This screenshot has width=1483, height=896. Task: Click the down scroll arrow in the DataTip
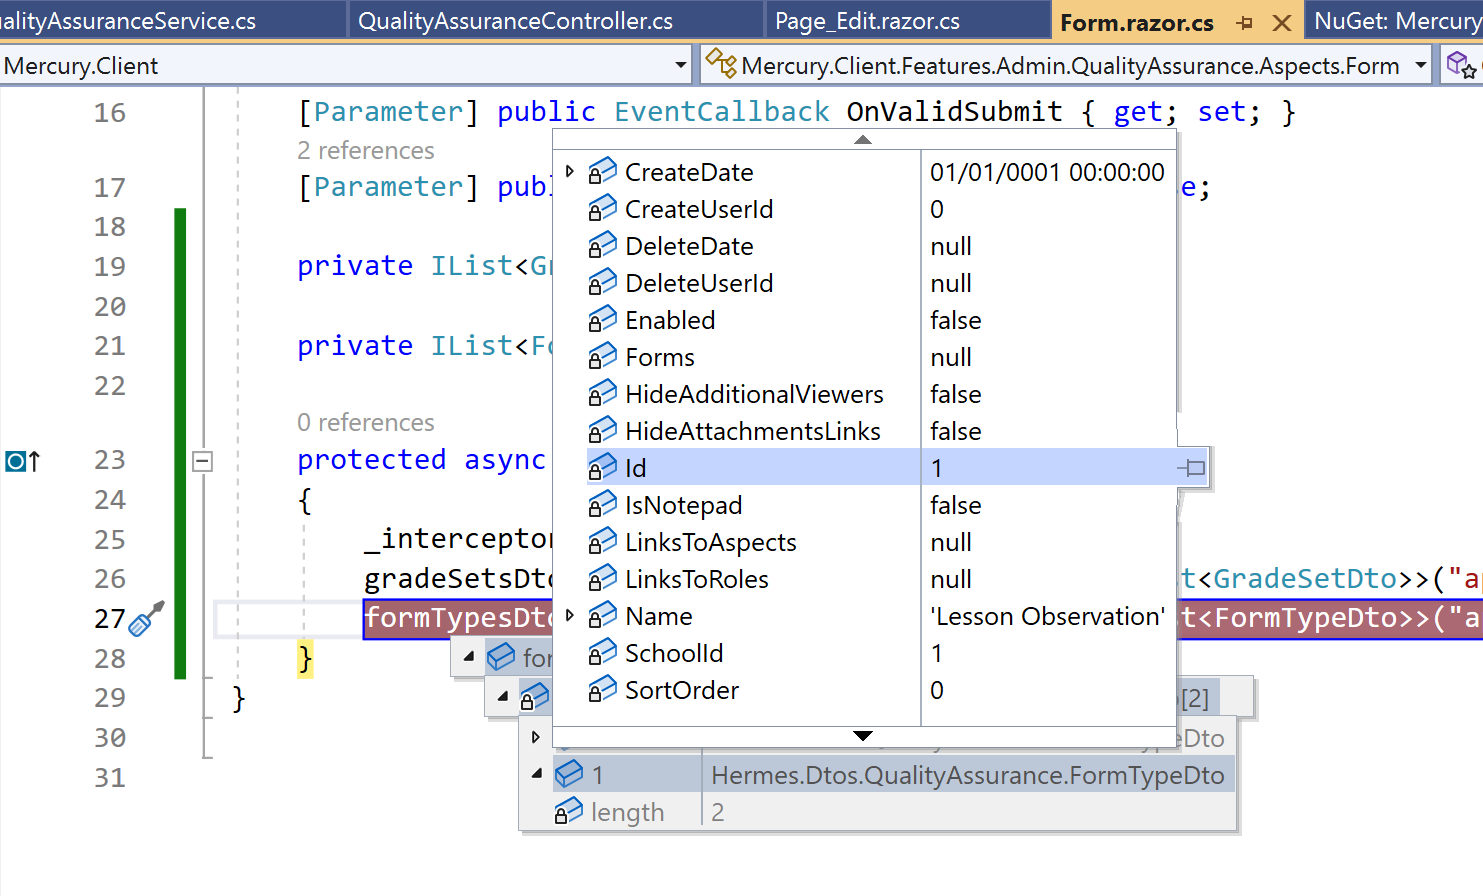(862, 735)
